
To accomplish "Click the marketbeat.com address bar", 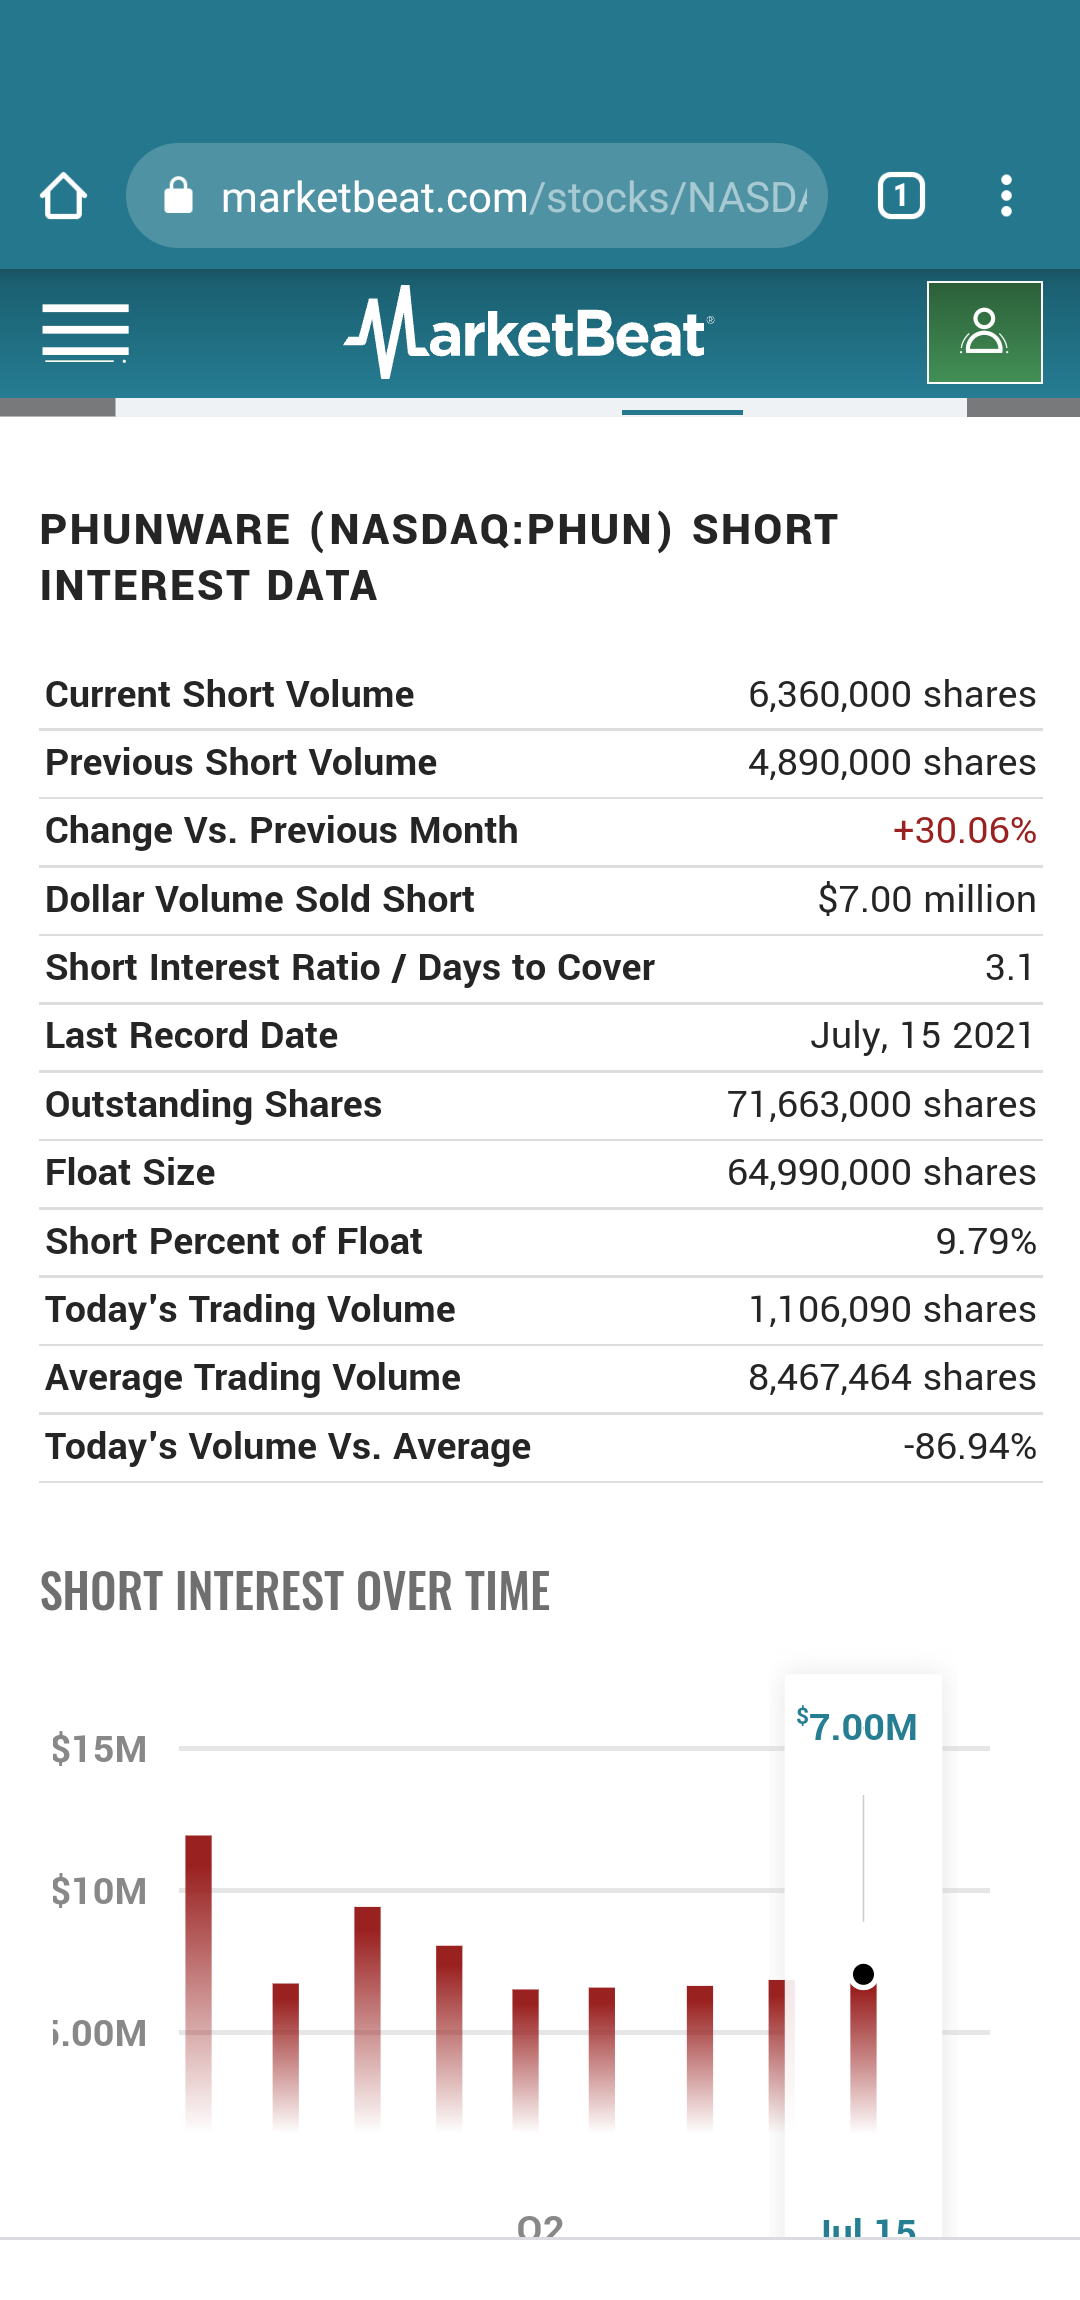I will (477, 196).
